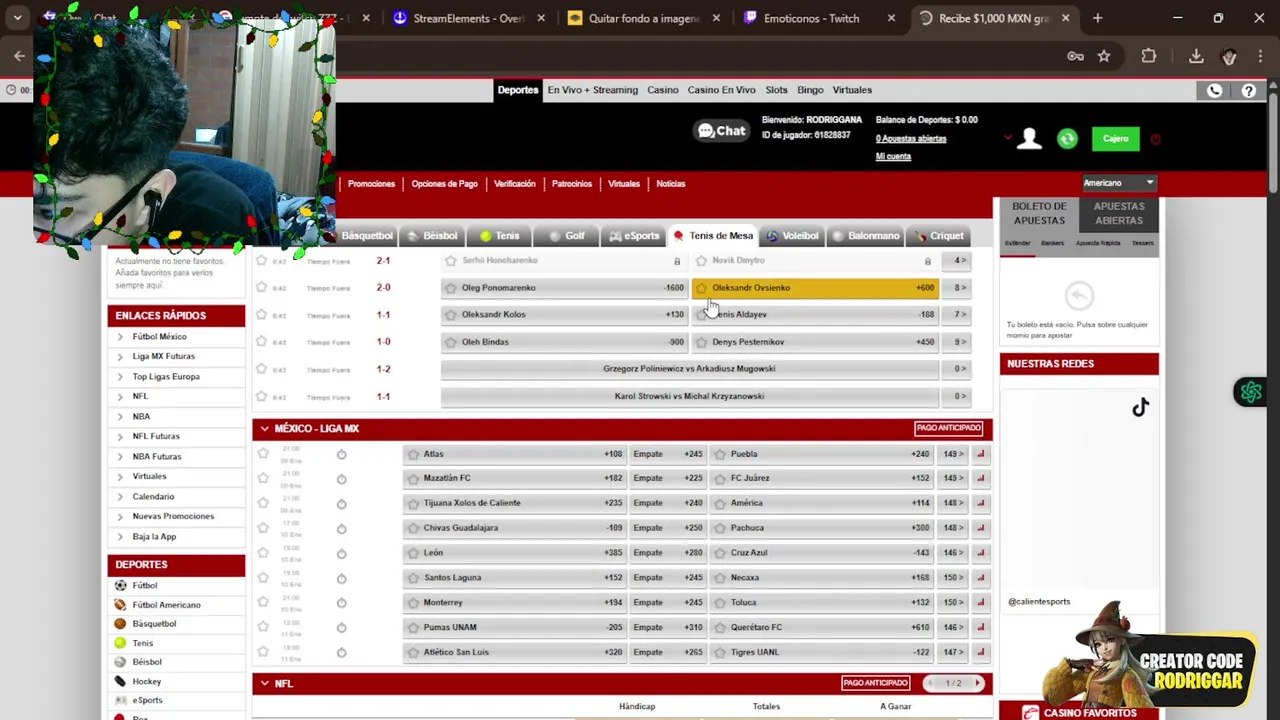Toggle star next to Oleksandr Kolos
This screenshot has height=720, width=1280.
tap(451, 315)
